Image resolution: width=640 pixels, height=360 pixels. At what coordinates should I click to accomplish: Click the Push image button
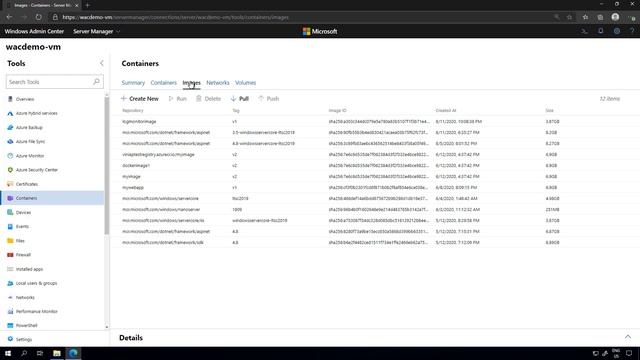point(269,99)
